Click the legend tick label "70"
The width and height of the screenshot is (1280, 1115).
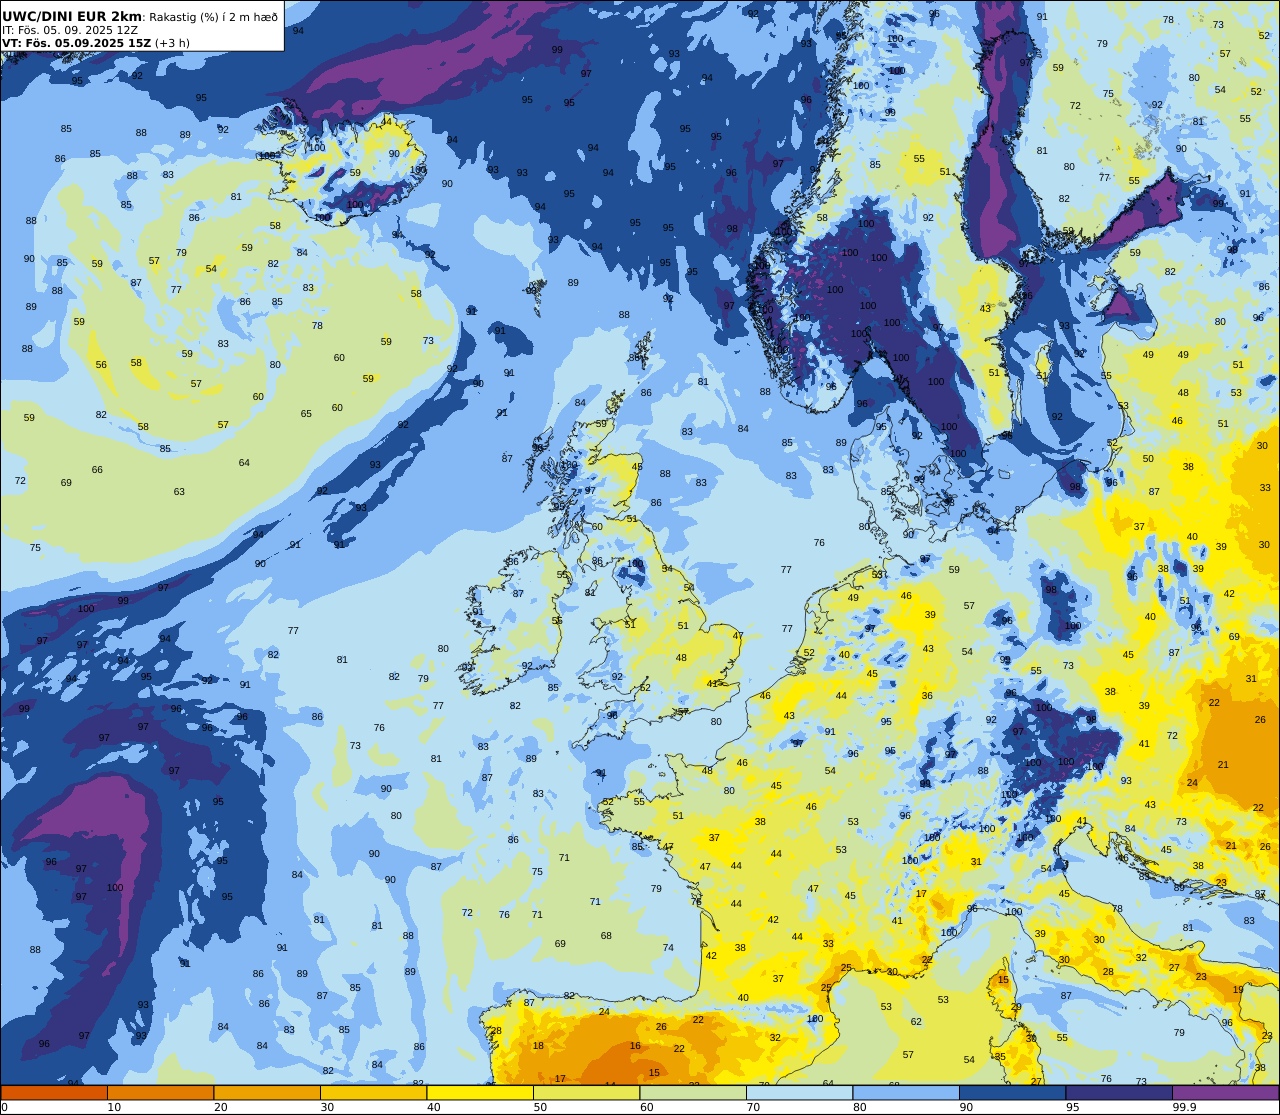click(753, 1107)
